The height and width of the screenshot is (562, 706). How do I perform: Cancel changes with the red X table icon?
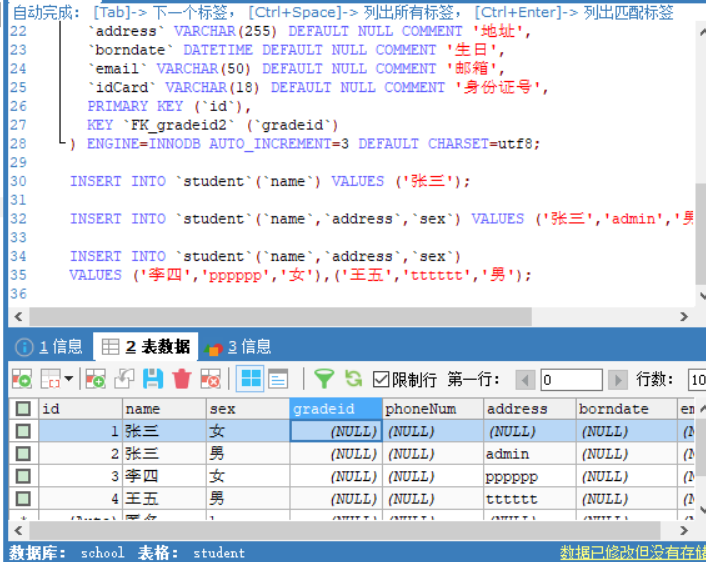pyautogui.click(x=210, y=379)
